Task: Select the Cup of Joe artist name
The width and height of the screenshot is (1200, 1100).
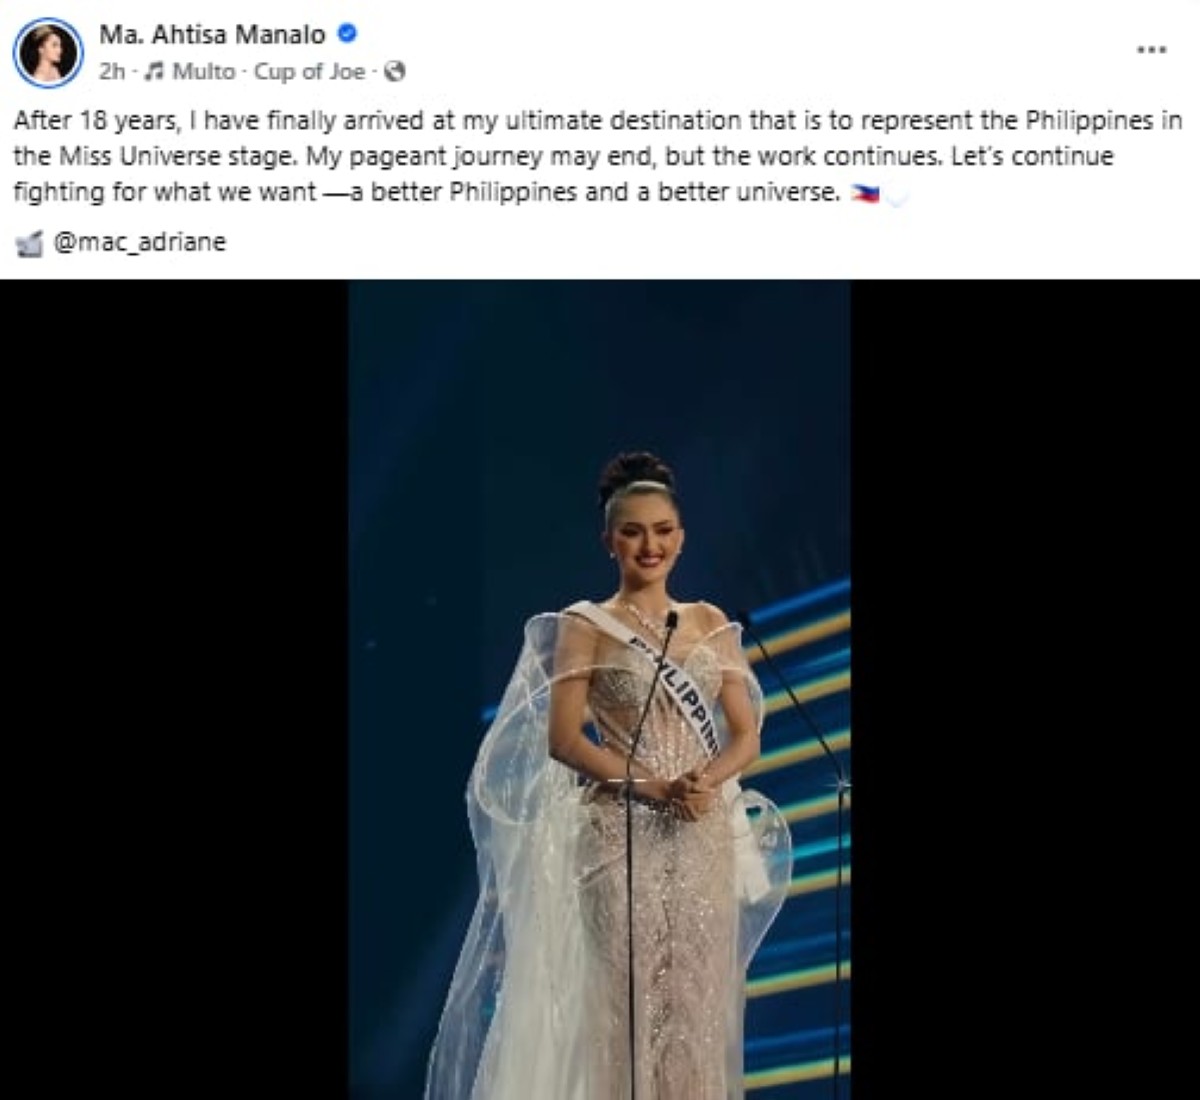Action: pos(309,72)
